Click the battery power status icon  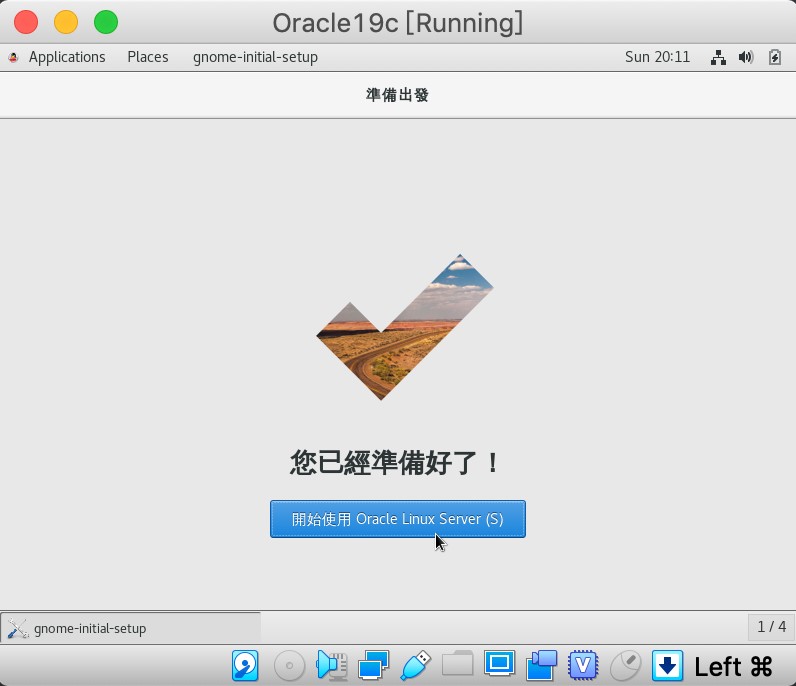(775, 57)
